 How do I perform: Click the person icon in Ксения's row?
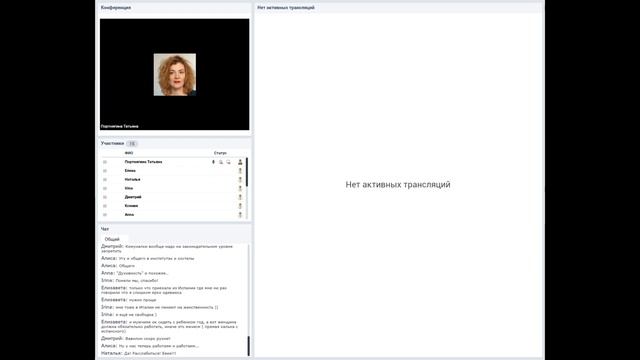[240, 206]
